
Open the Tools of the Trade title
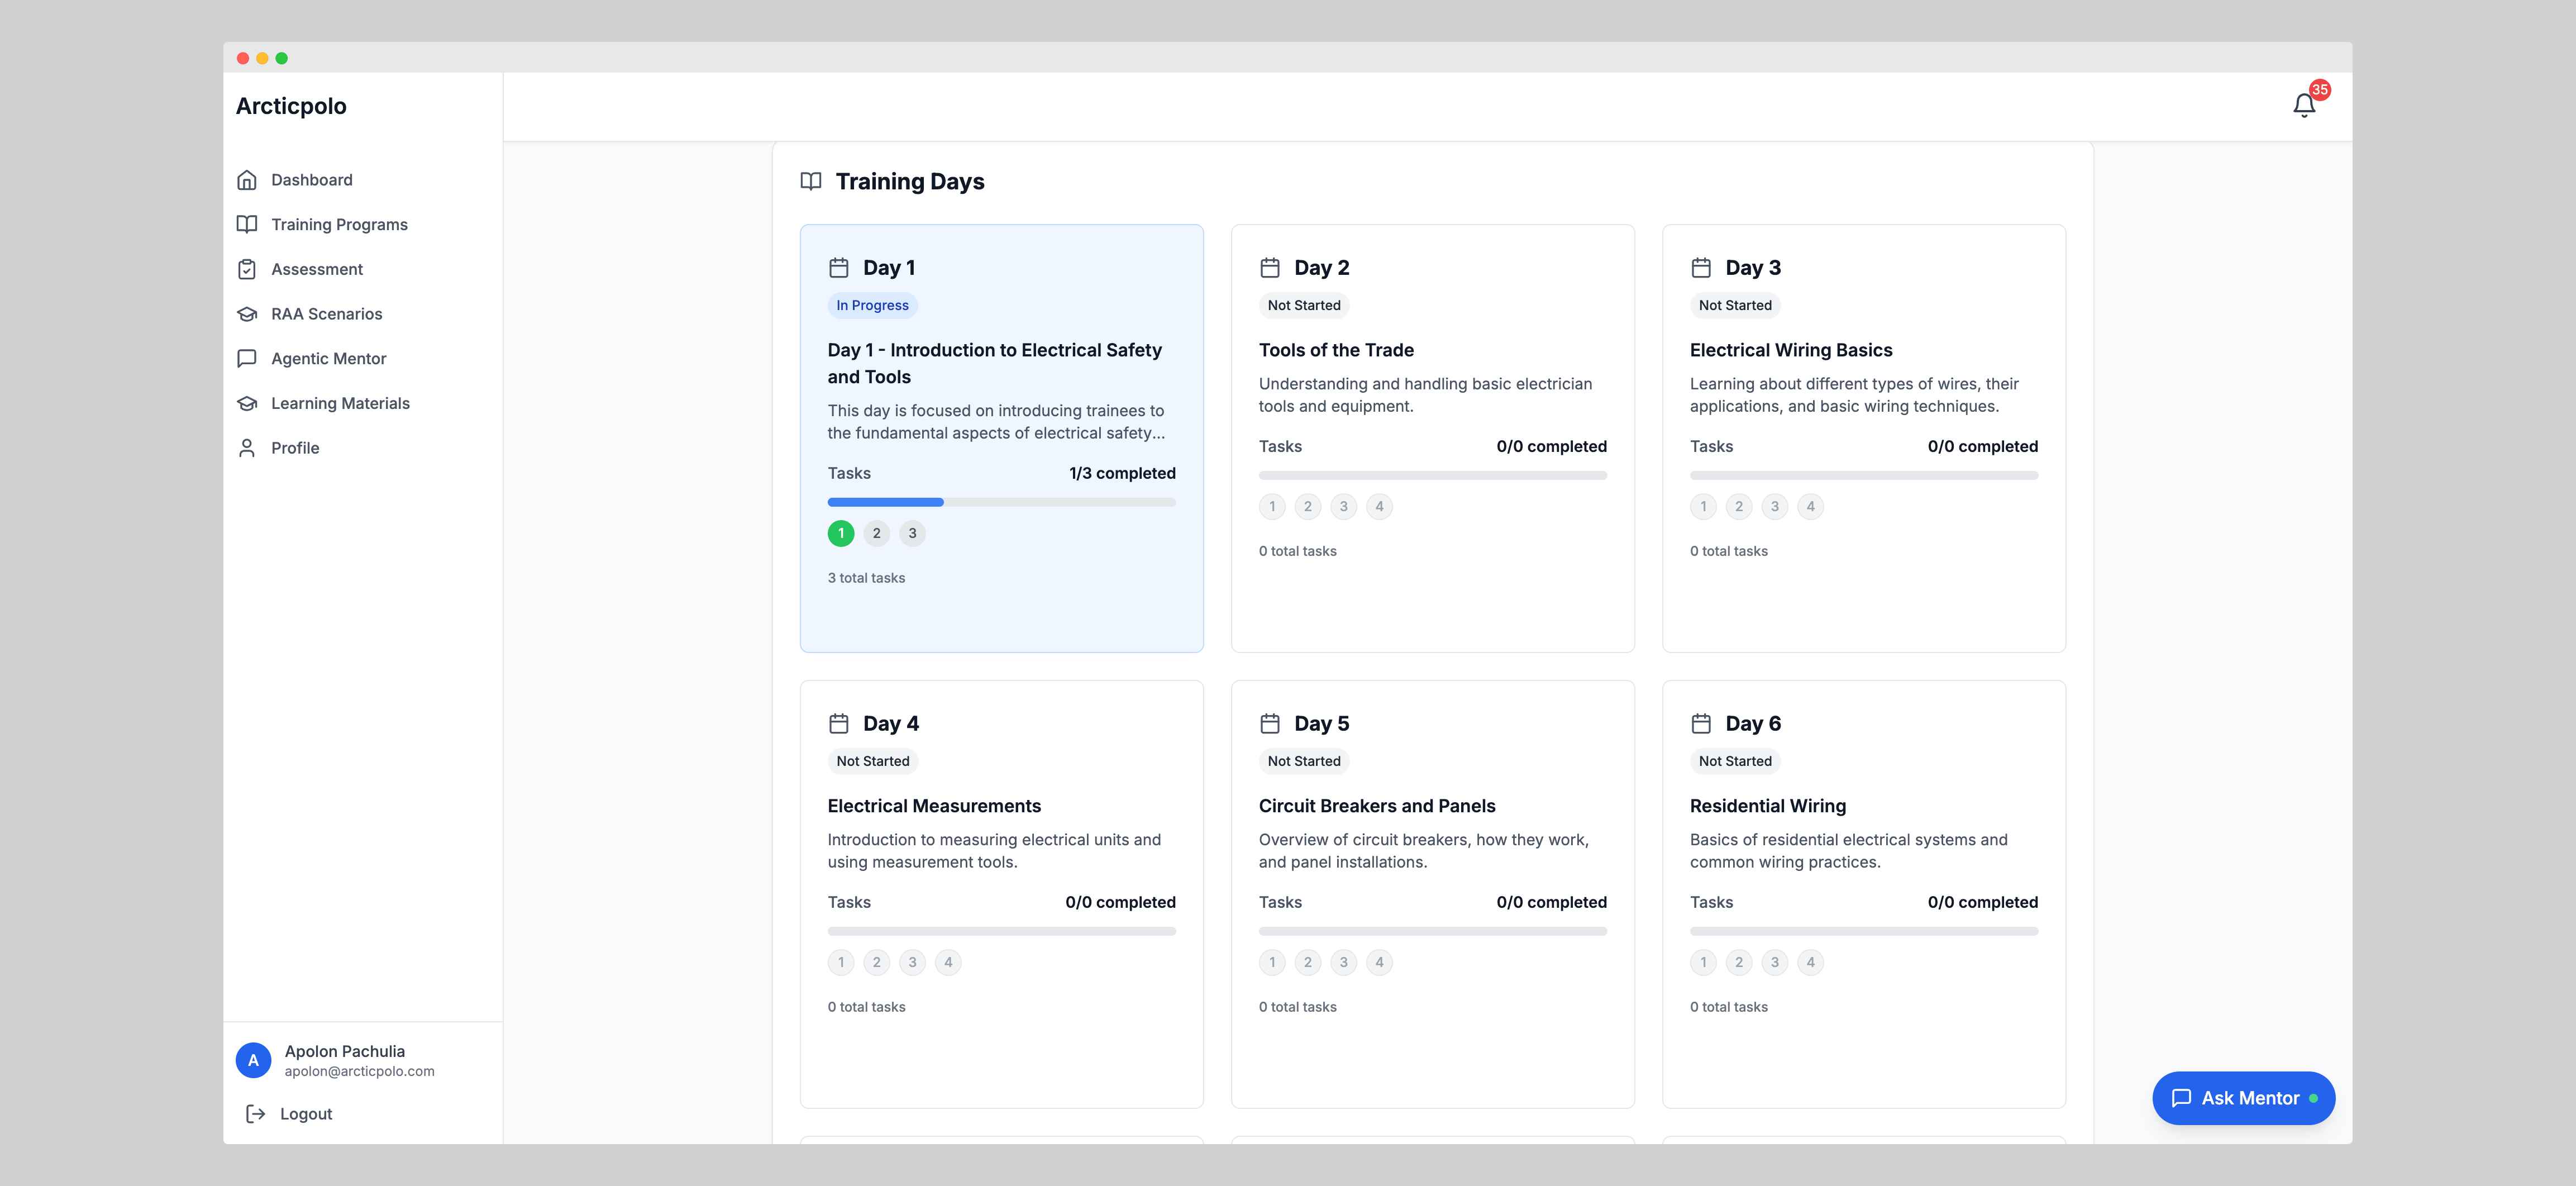click(1336, 350)
